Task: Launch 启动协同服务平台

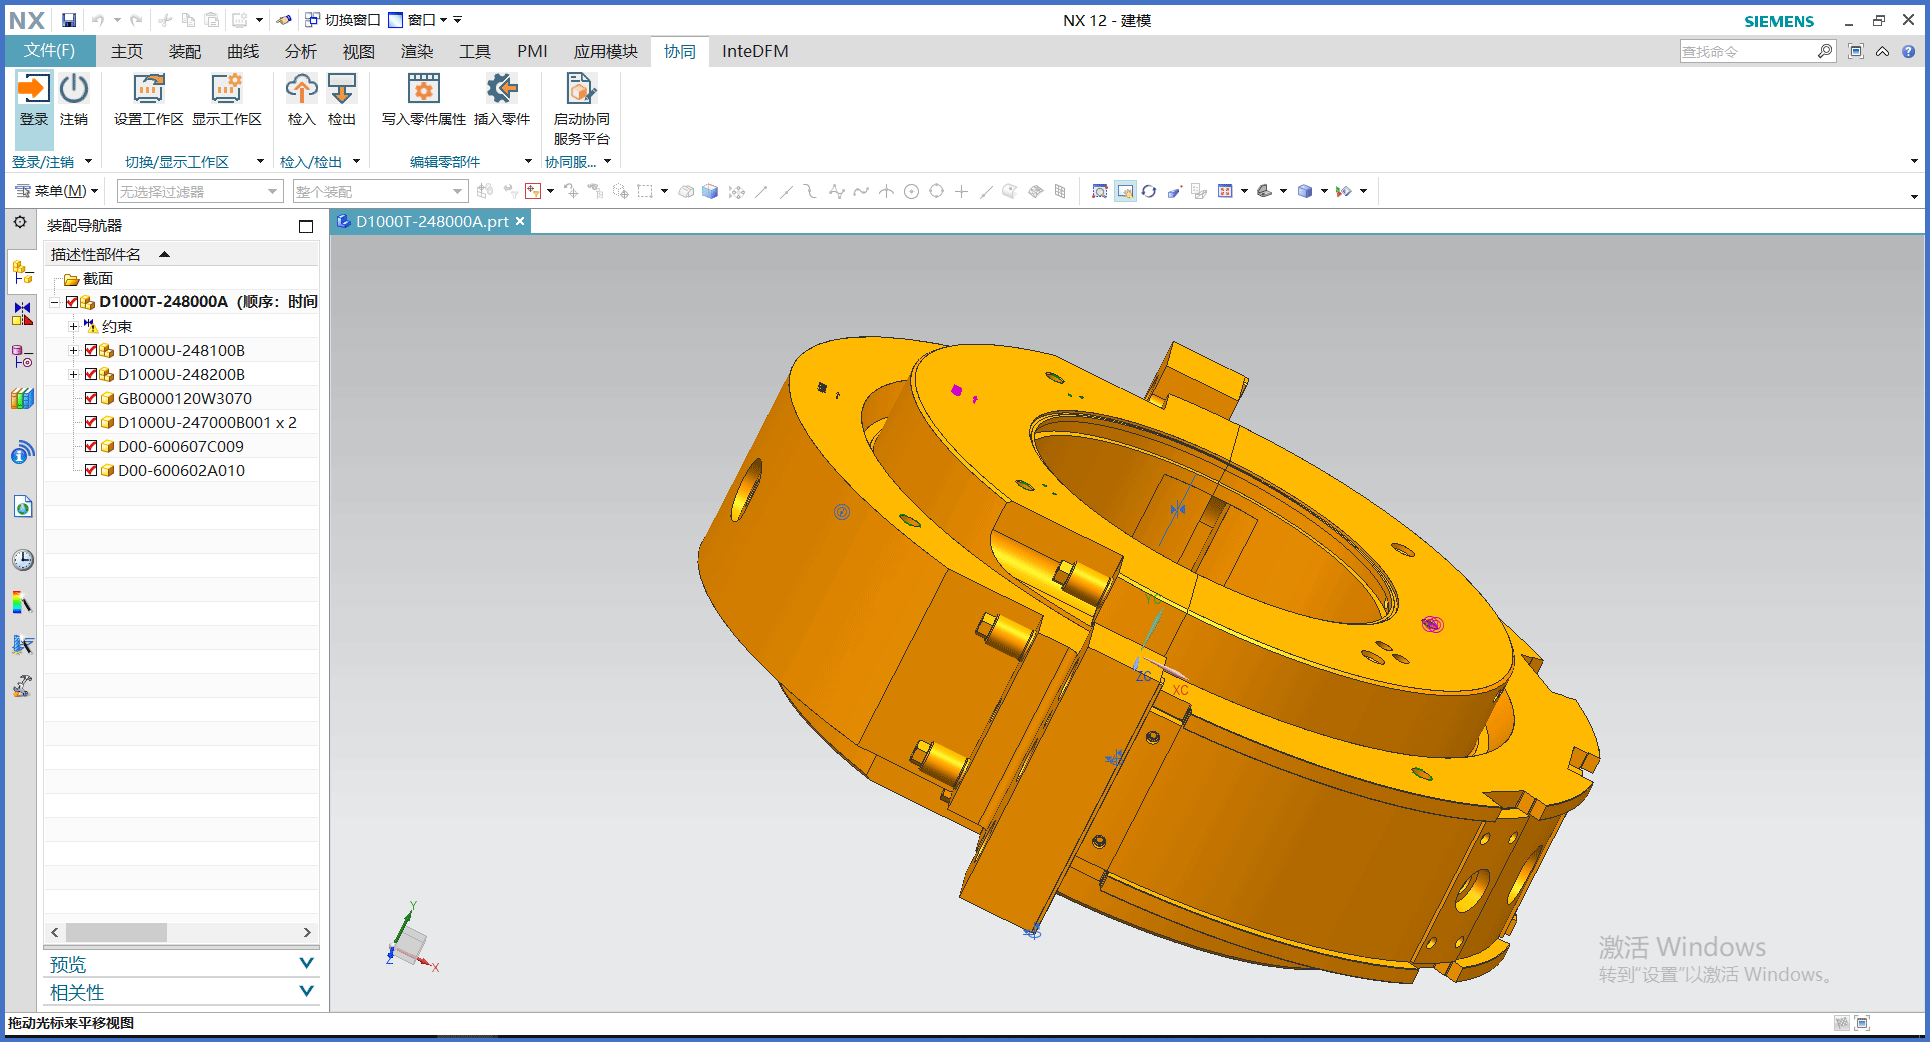Action: pyautogui.click(x=581, y=109)
